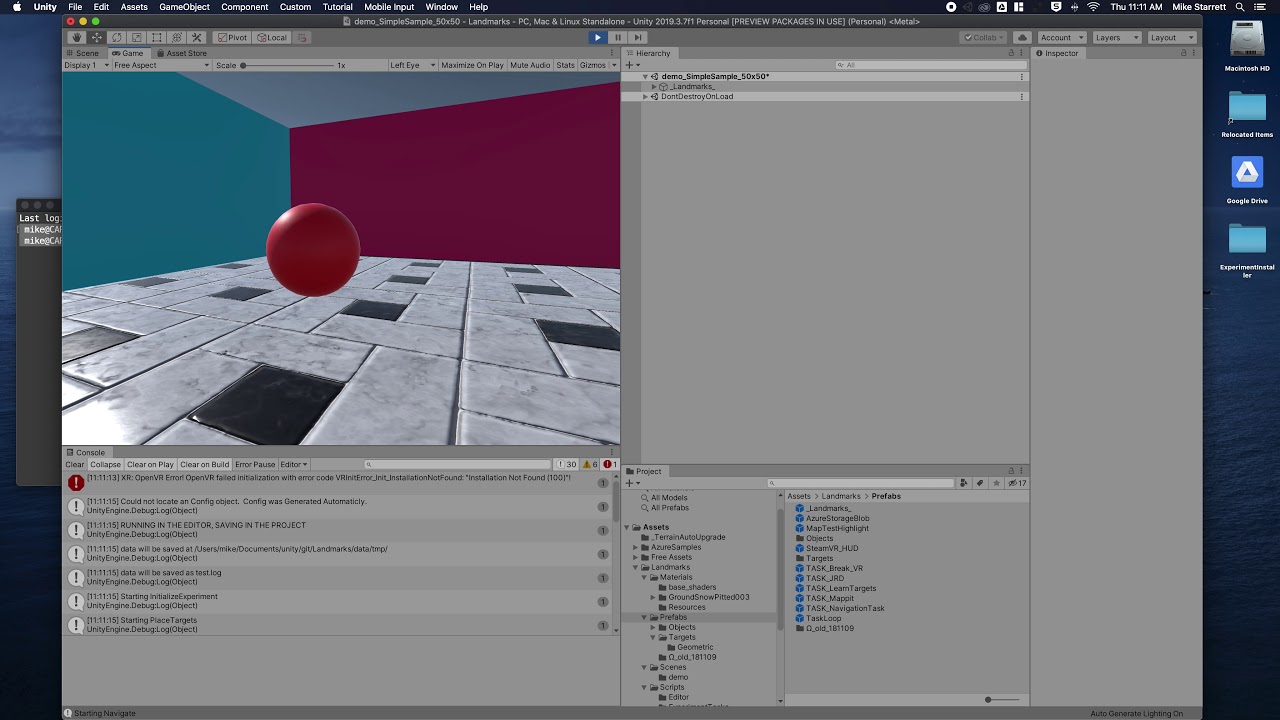Select the Hand tool in the toolbar
The image size is (1280, 720).
77,37
